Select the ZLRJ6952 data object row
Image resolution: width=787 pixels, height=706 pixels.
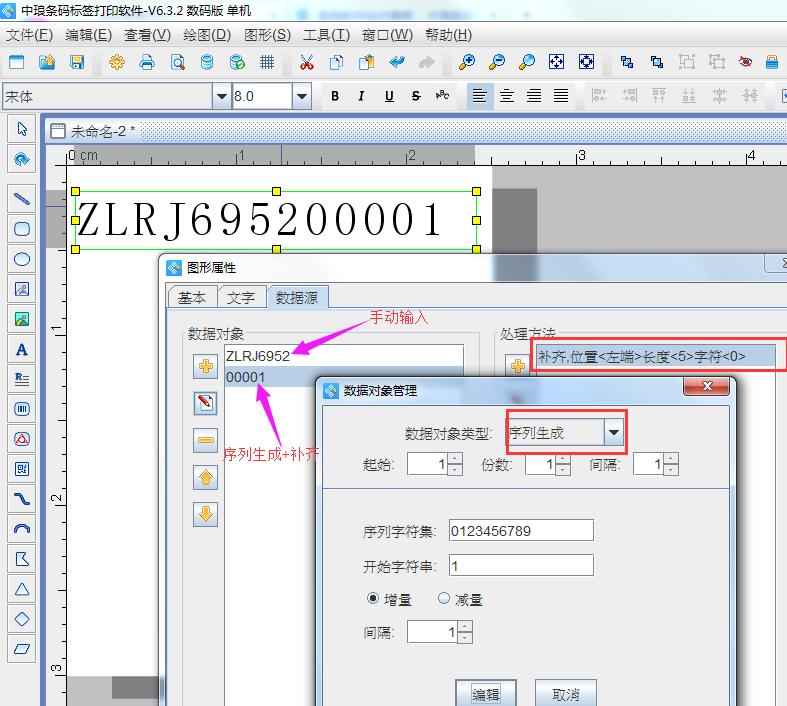point(344,356)
